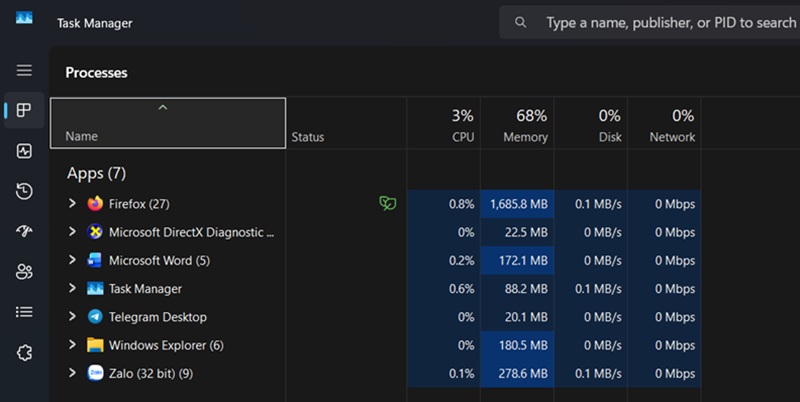Viewport: 800px width, 402px height.
Task: Sort by the Disk column header
Action: click(591, 123)
